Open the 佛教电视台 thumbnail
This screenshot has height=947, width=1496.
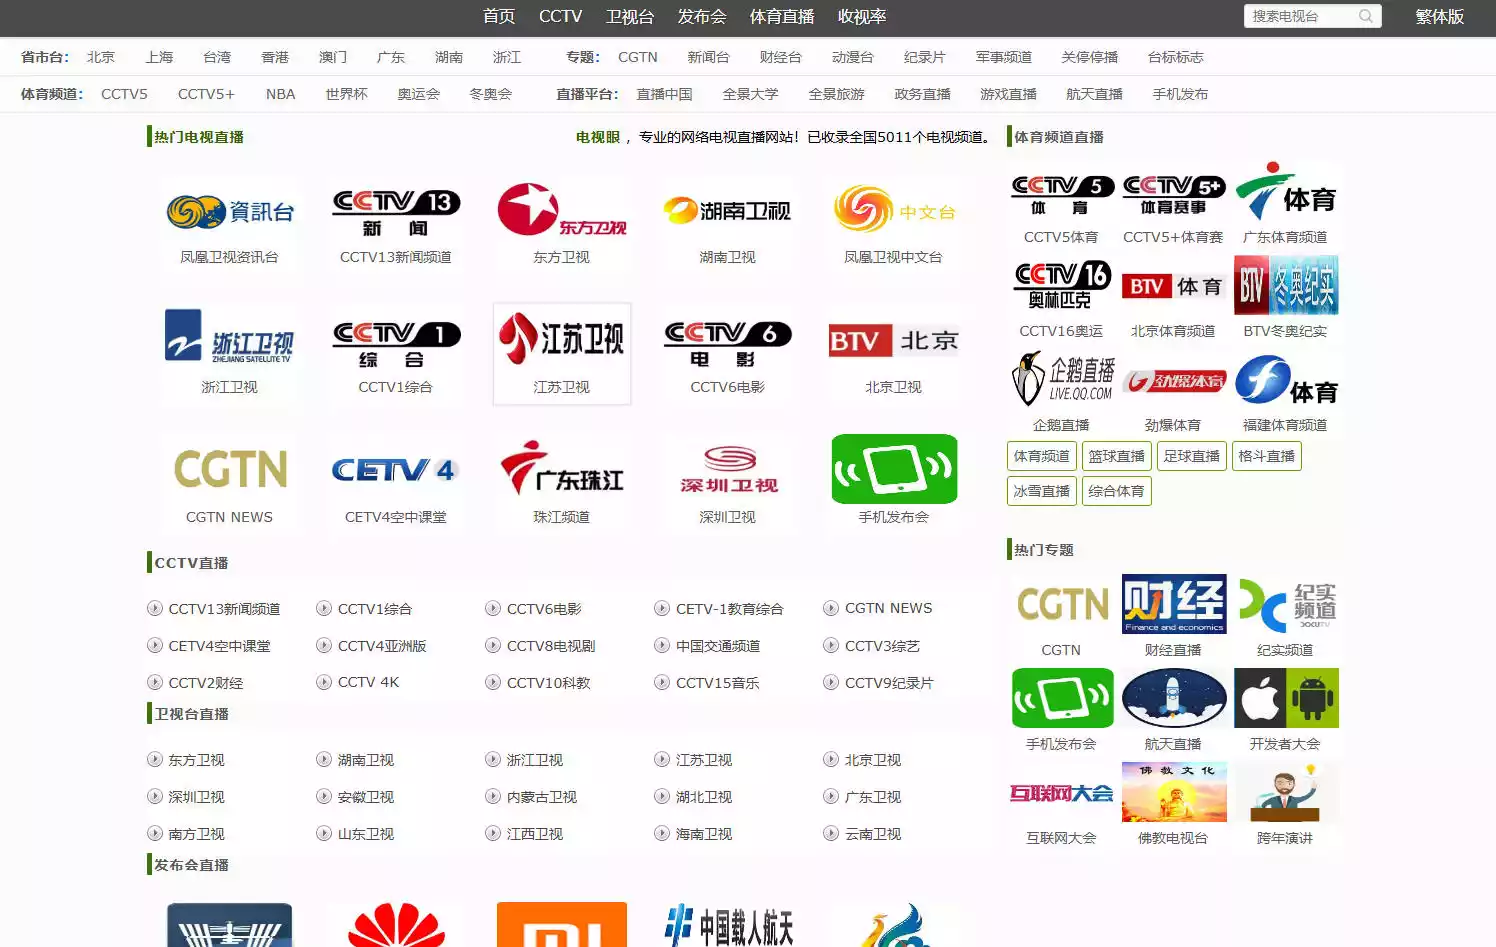point(1174,792)
